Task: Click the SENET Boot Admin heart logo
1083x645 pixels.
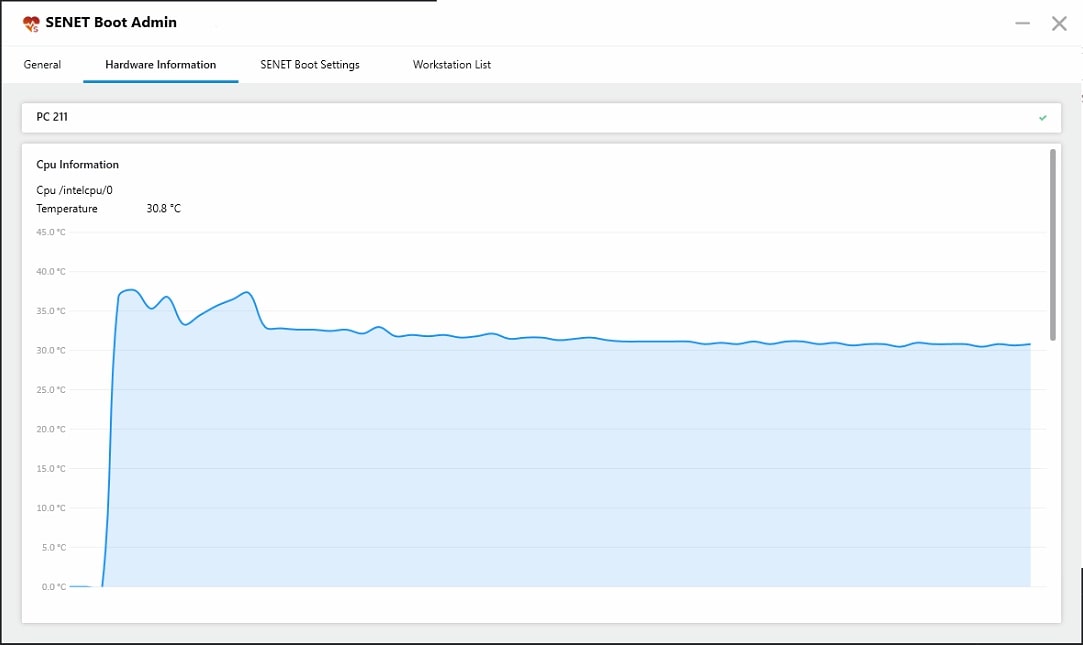Action: coord(31,23)
